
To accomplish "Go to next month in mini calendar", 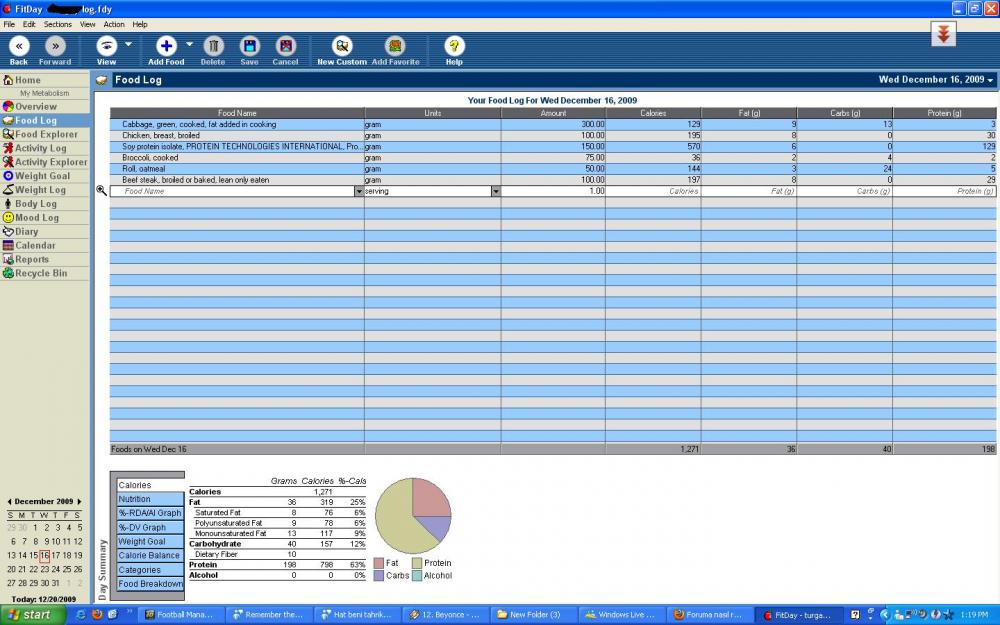I will [x=79, y=502].
